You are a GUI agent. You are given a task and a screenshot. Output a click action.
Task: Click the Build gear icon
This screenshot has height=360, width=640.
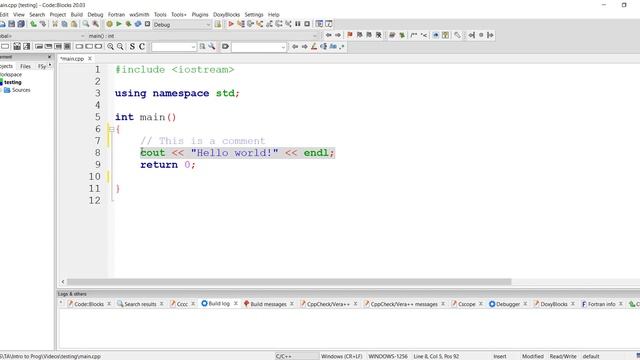109,24
